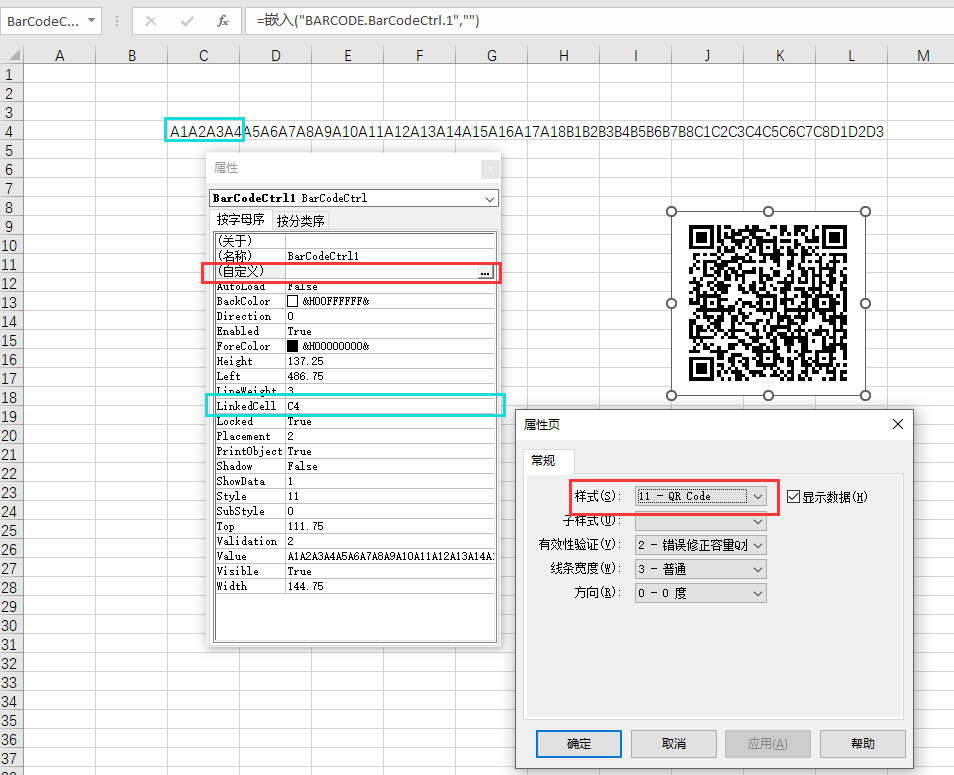954x775 pixels.
Task: Click the LinkedCell value field C4
Action: click(390, 406)
